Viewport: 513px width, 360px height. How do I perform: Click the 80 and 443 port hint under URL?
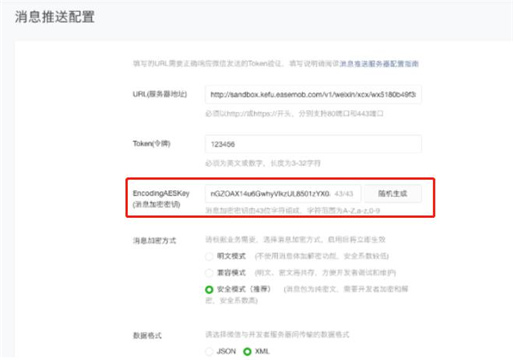(x=294, y=114)
